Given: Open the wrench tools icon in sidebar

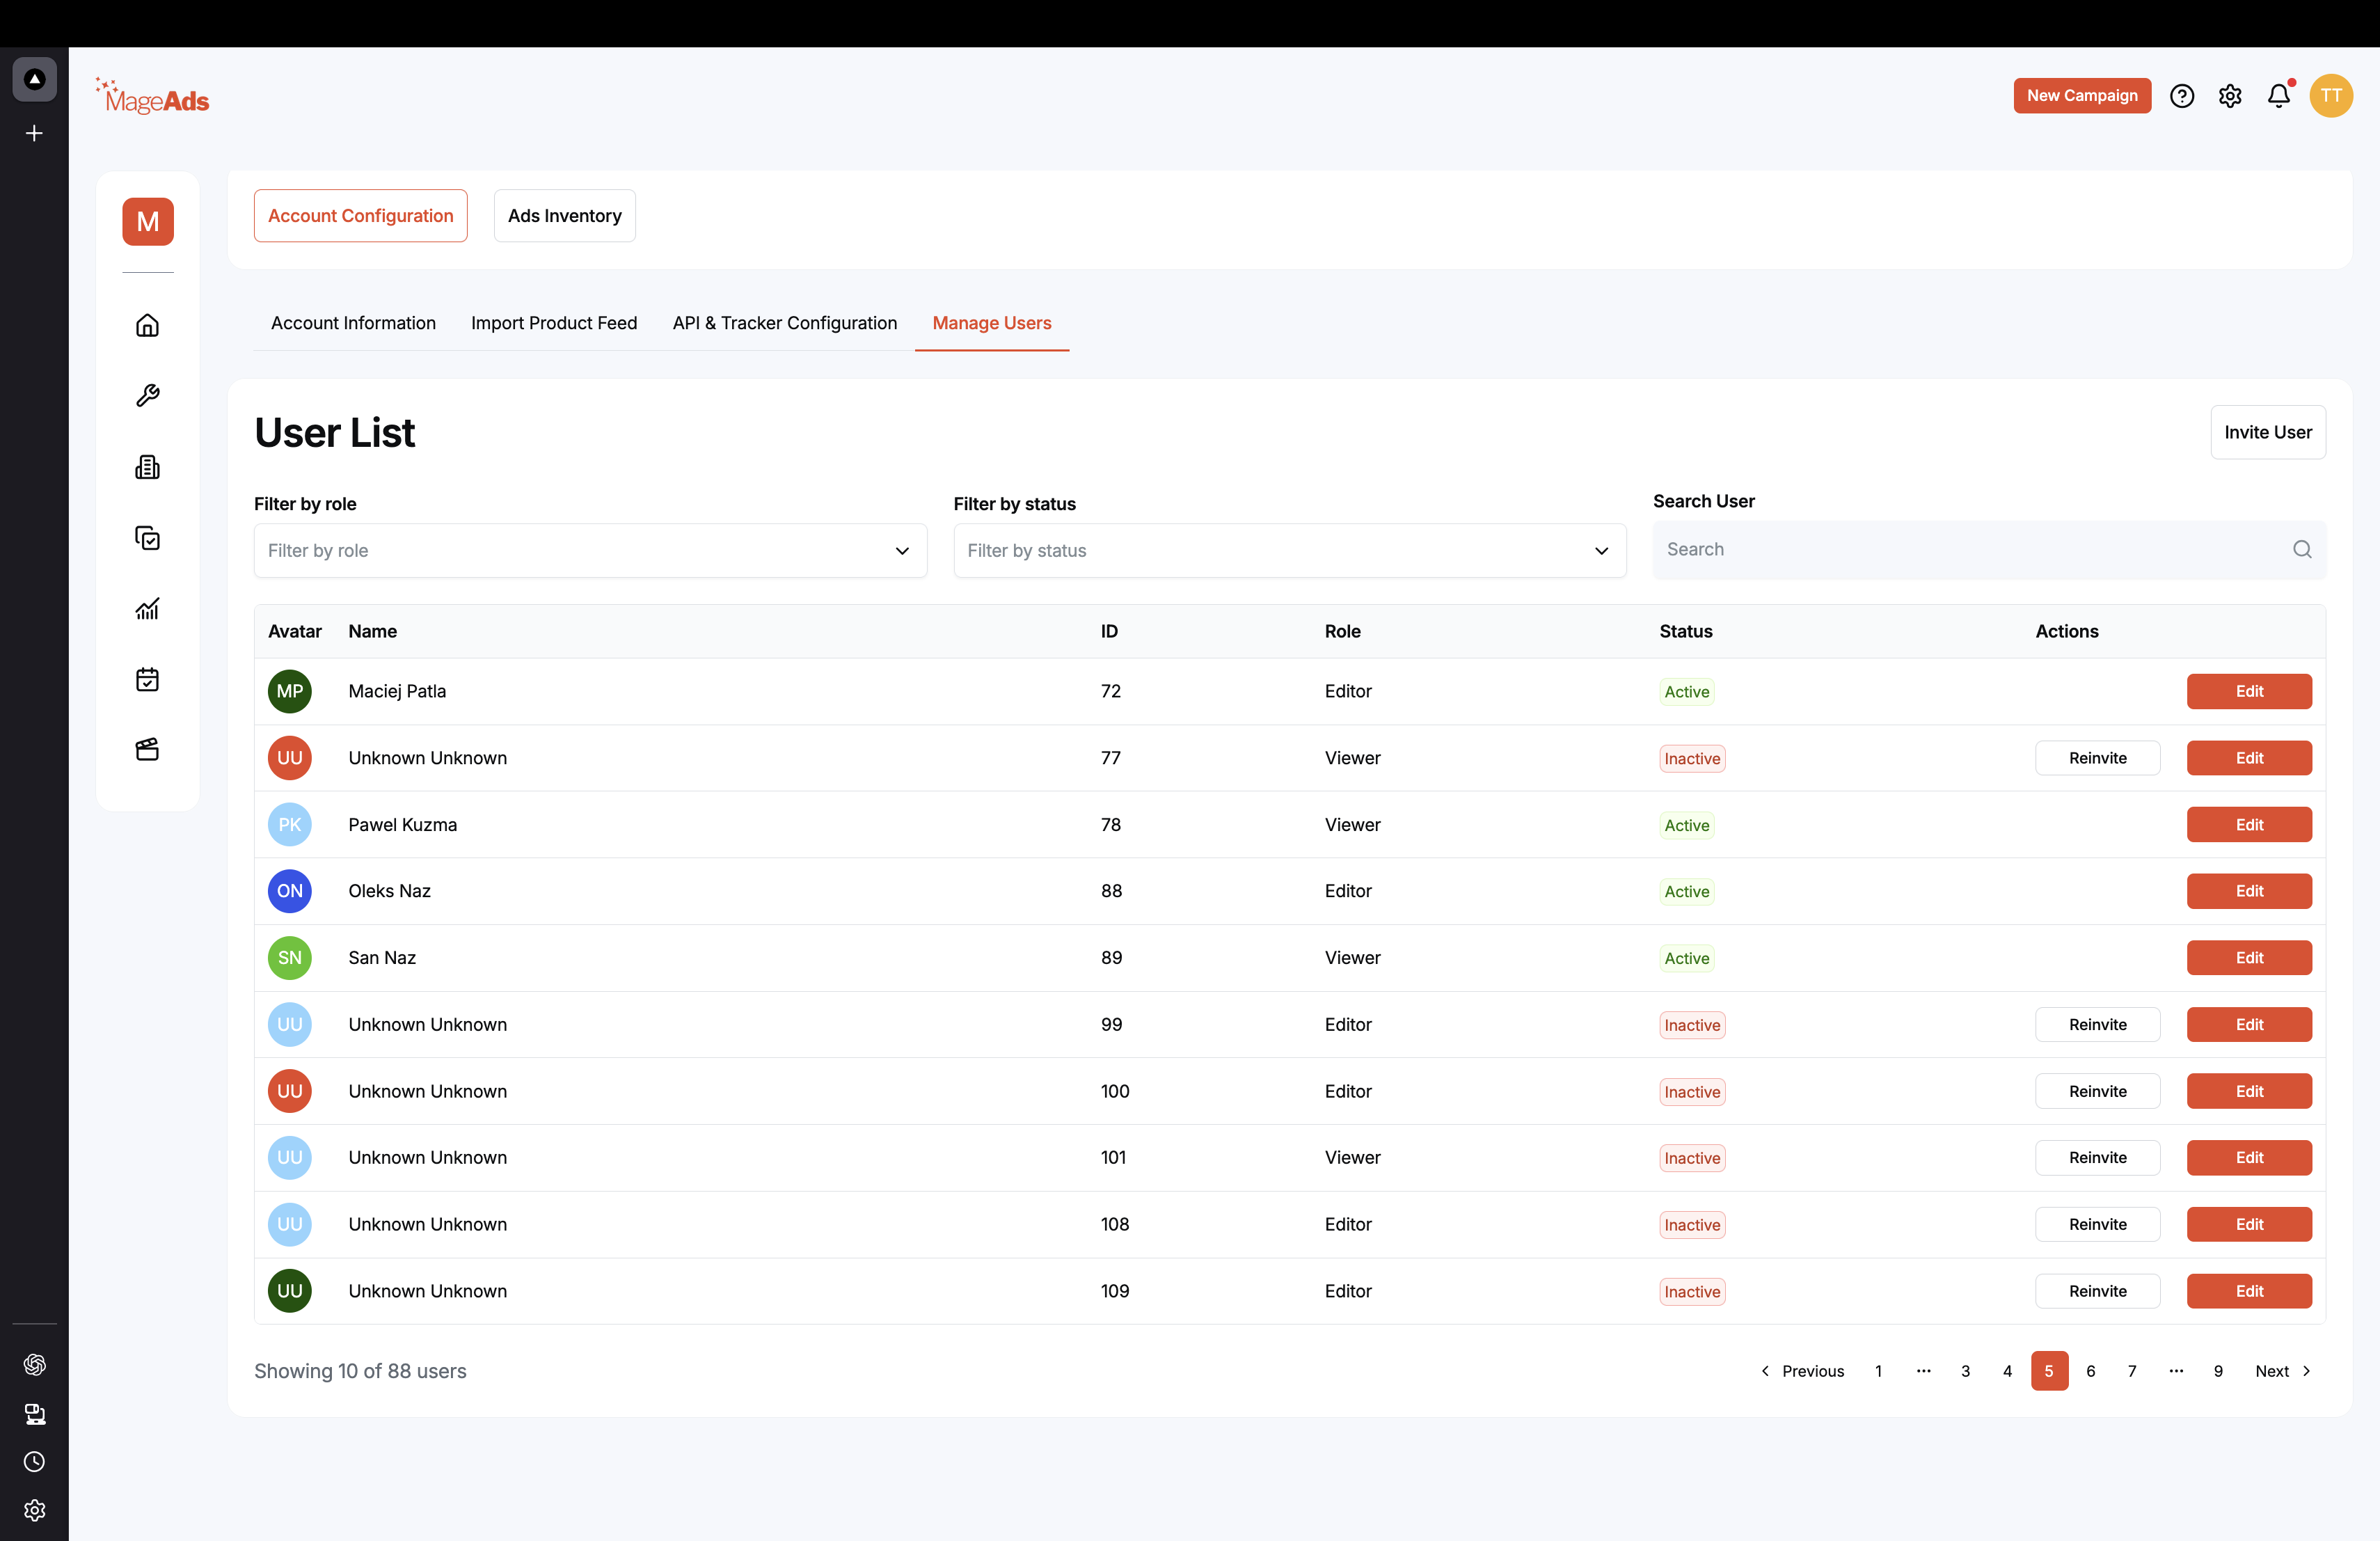Looking at the screenshot, I should (x=147, y=396).
